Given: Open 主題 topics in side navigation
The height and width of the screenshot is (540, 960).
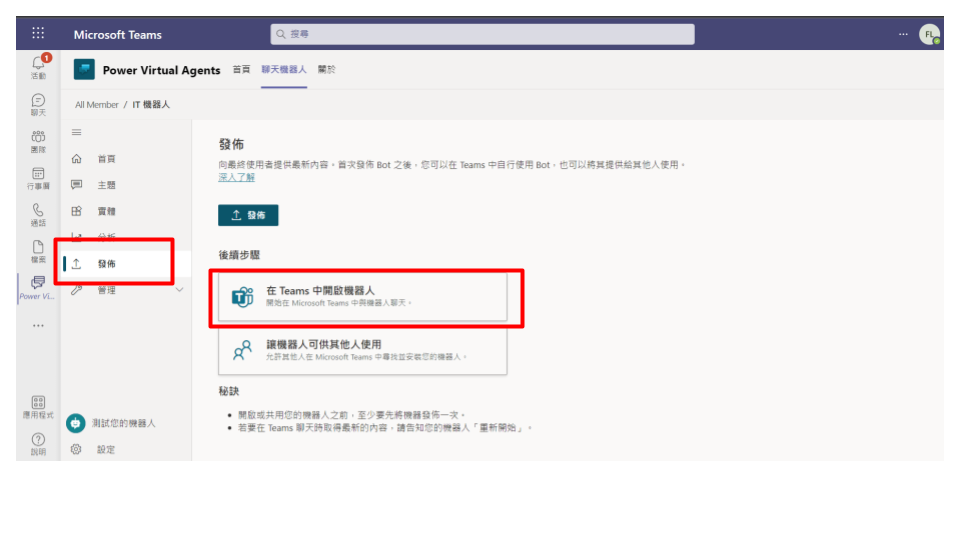Looking at the screenshot, I should 106,185.
